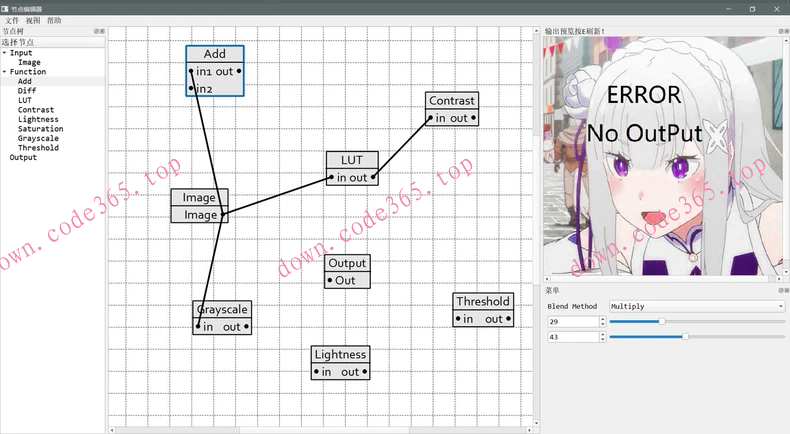Click the Image node output port

(x=224, y=215)
